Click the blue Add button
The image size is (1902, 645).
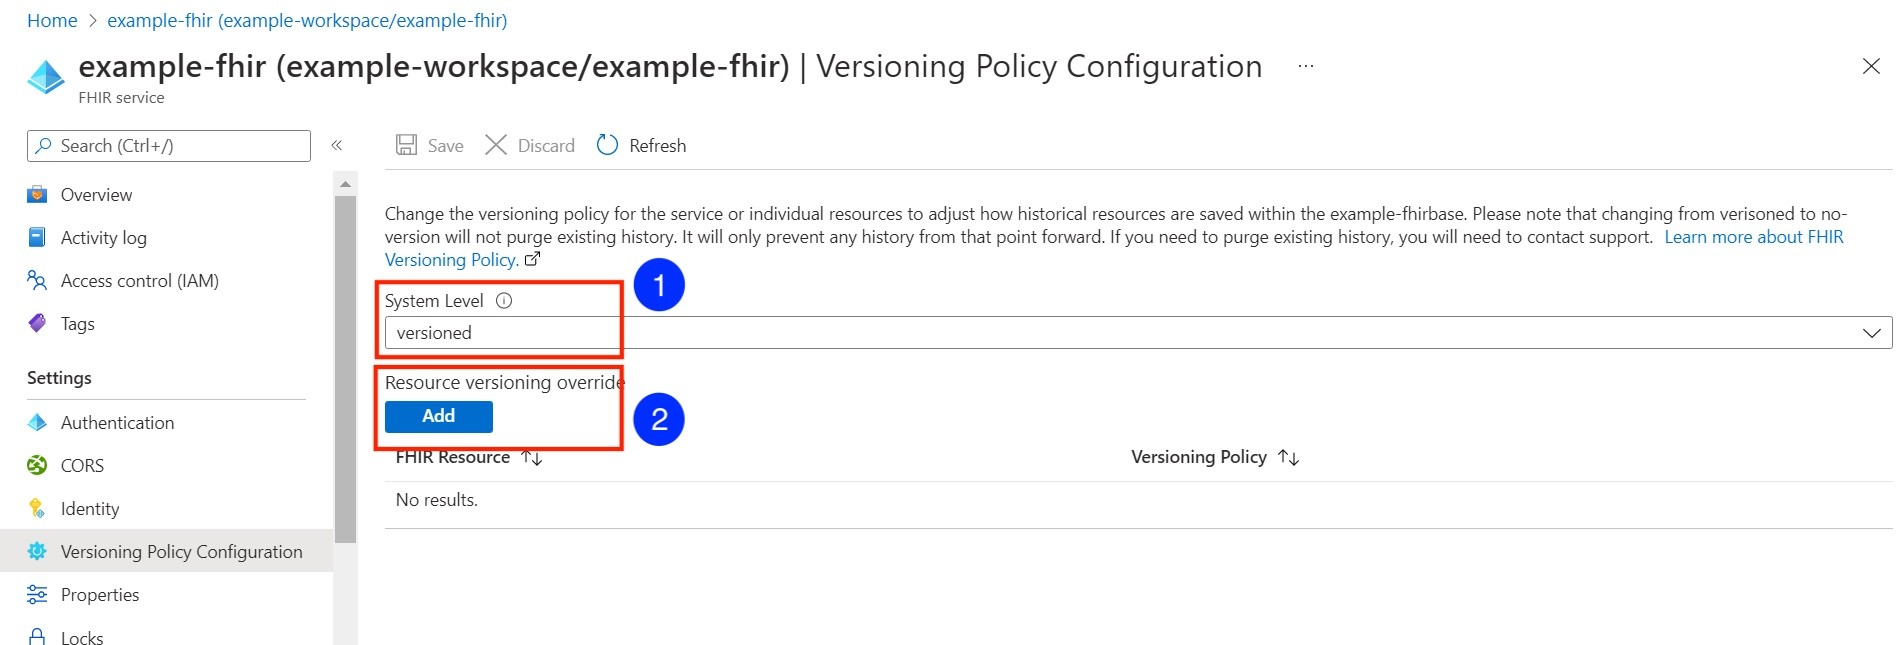439,417
